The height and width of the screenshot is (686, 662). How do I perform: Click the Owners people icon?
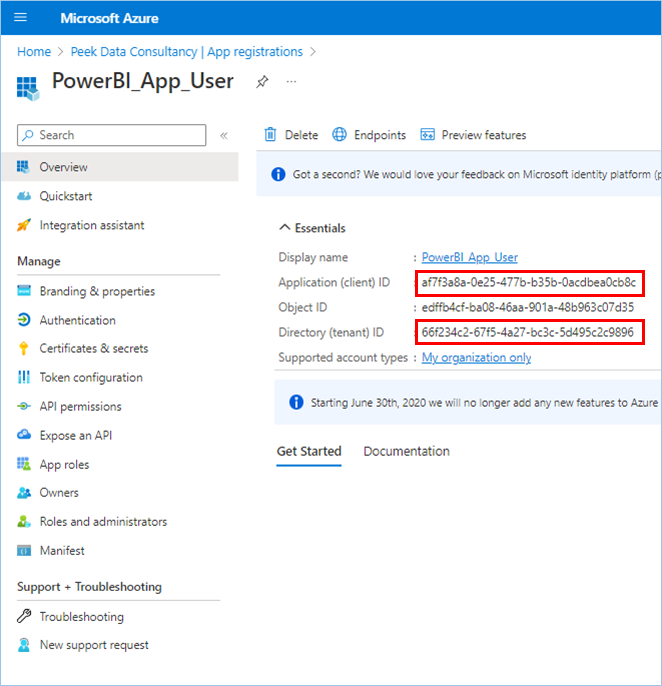point(24,493)
